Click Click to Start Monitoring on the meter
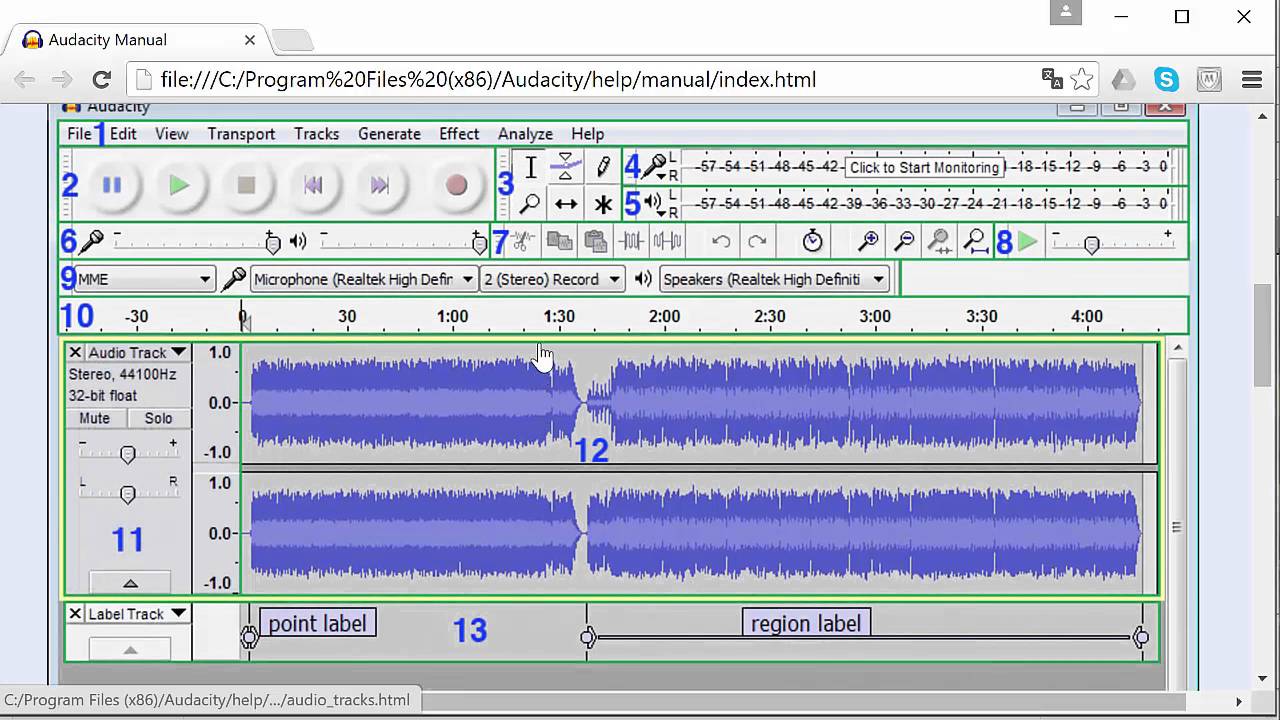The width and height of the screenshot is (1280, 720). 924,167
